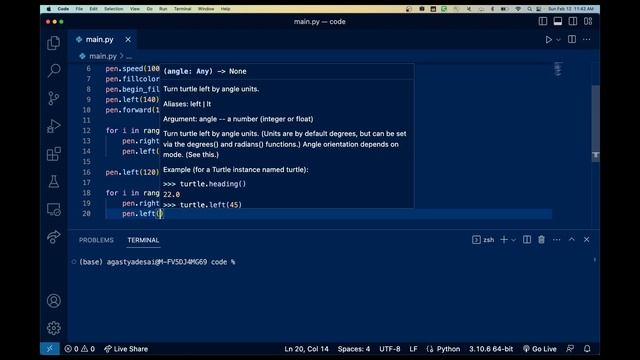Image resolution: width=640 pixels, height=360 pixels.
Task: Open macOS Wi-Fi menu bar icon
Action: point(518,9)
